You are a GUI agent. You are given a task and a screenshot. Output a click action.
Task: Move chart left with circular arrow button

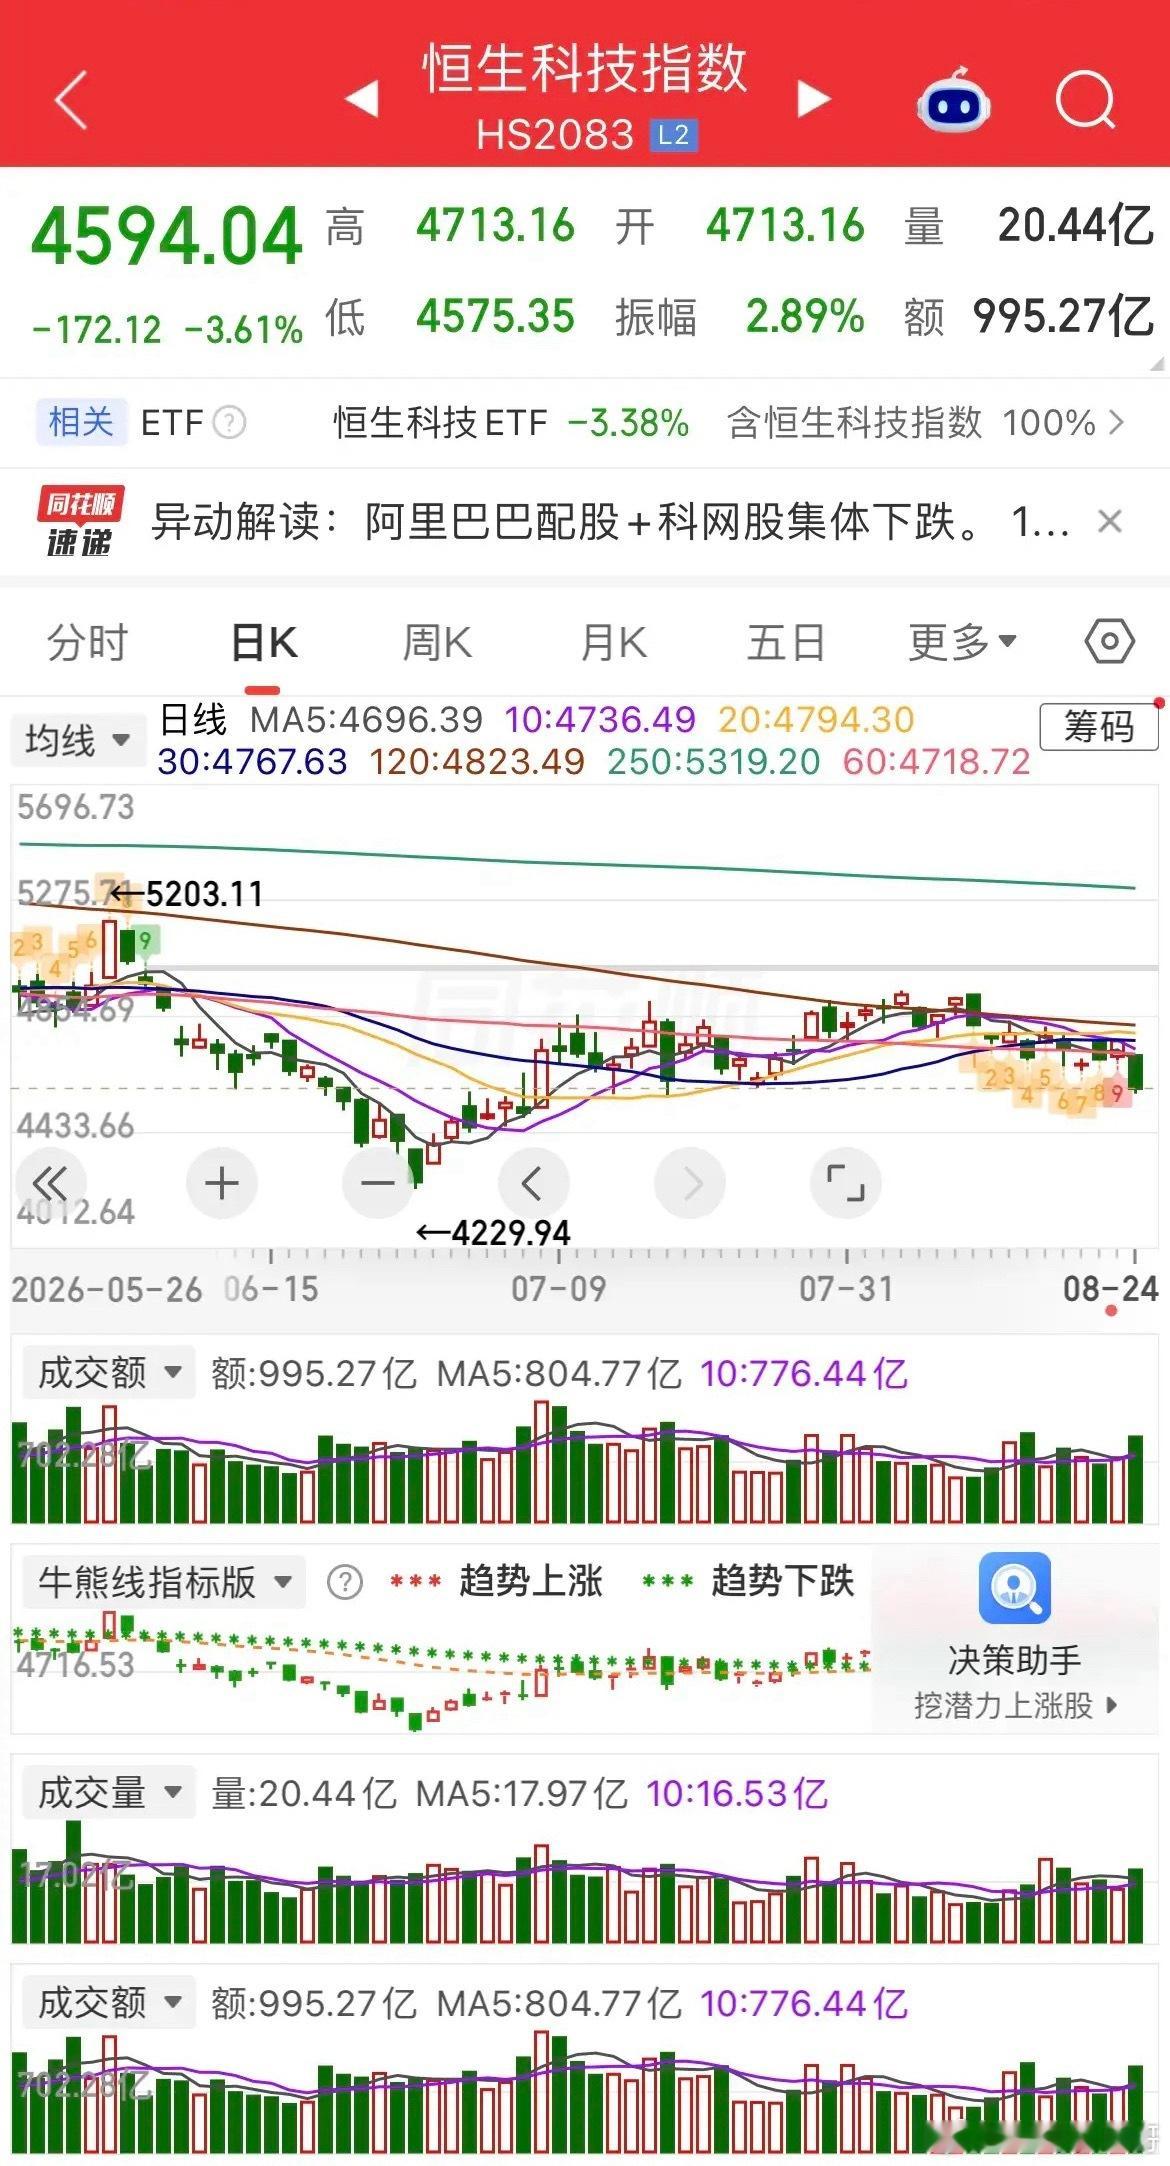533,1183
